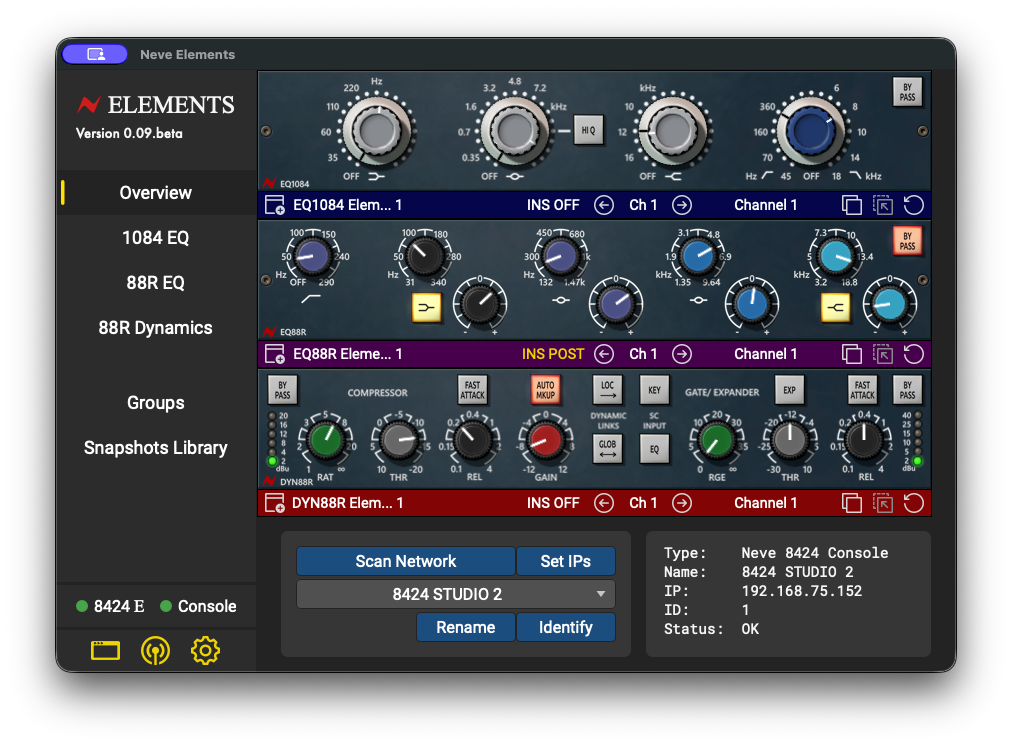Viewport: 1012px width, 746px height.
Task: Click previous channel arrow on DYN88R strip
Action: point(603,503)
